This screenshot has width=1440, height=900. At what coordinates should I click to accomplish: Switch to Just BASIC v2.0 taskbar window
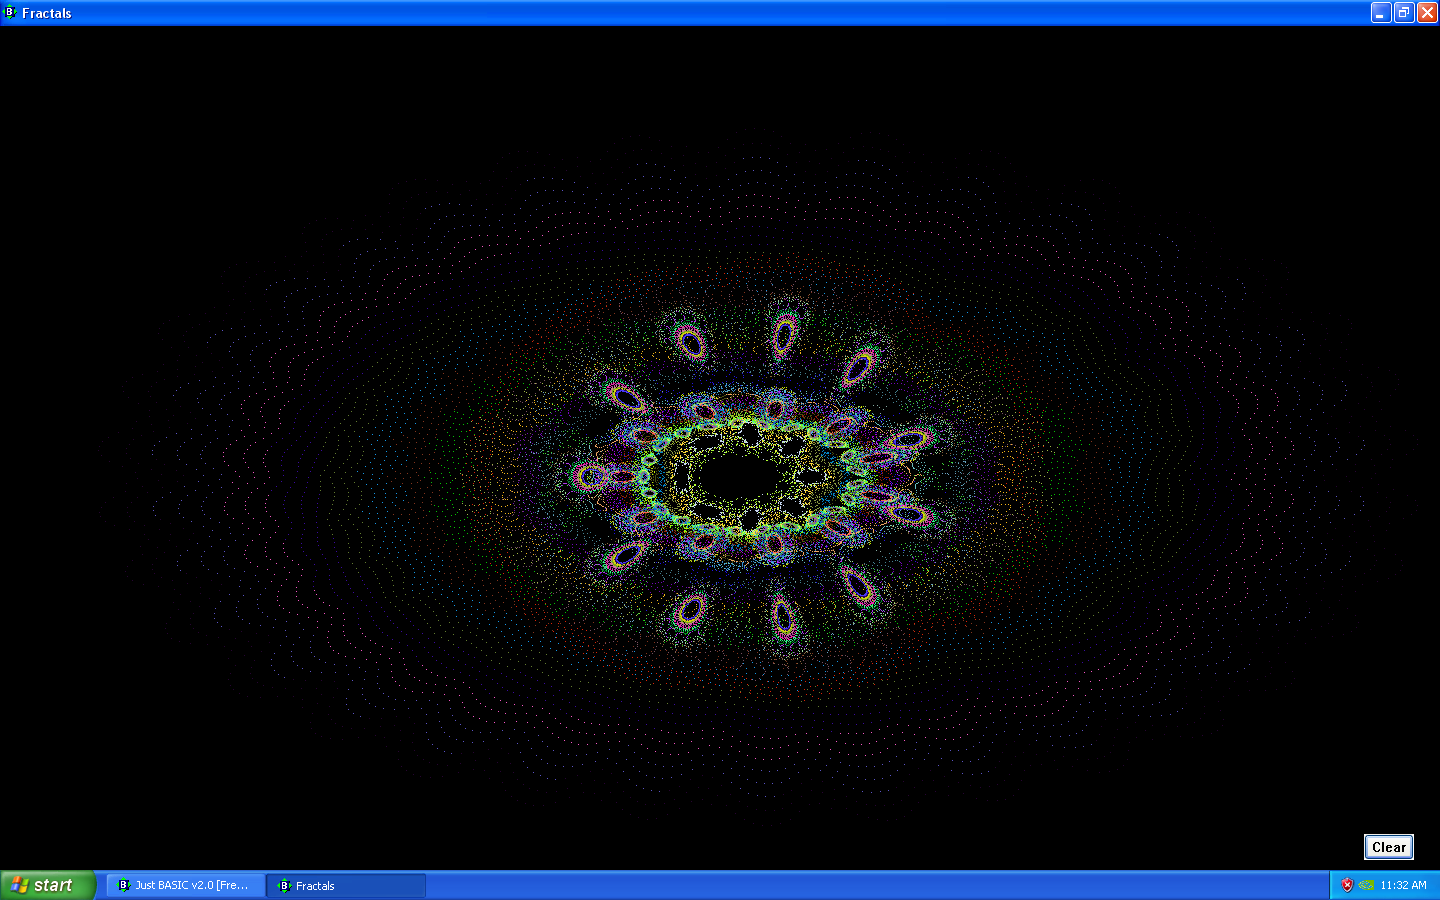(186, 885)
